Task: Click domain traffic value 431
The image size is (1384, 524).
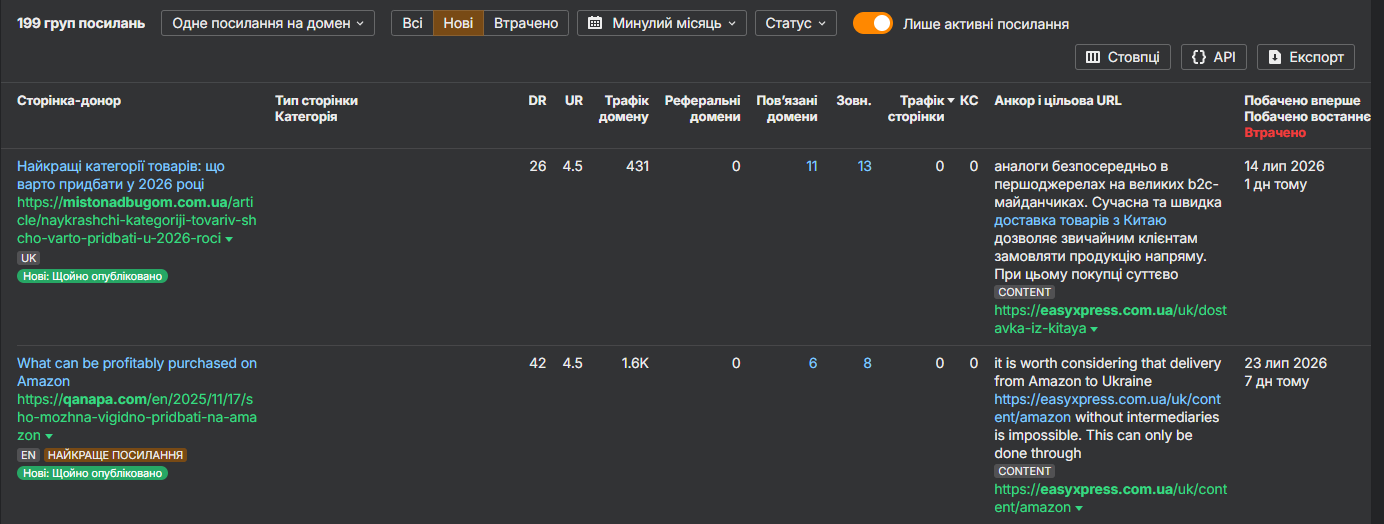Action: point(636,166)
